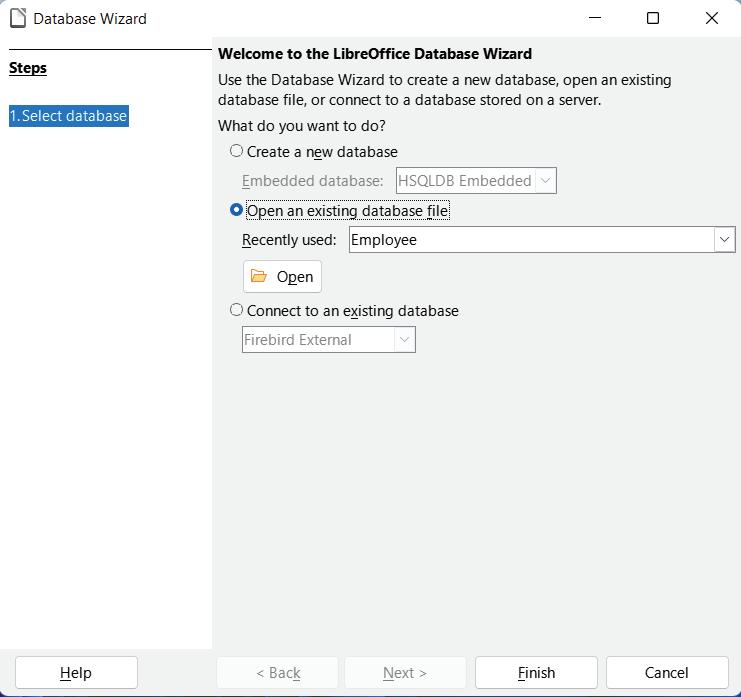Select the Create a new database option
741x697 pixels.
coord(237,151)
